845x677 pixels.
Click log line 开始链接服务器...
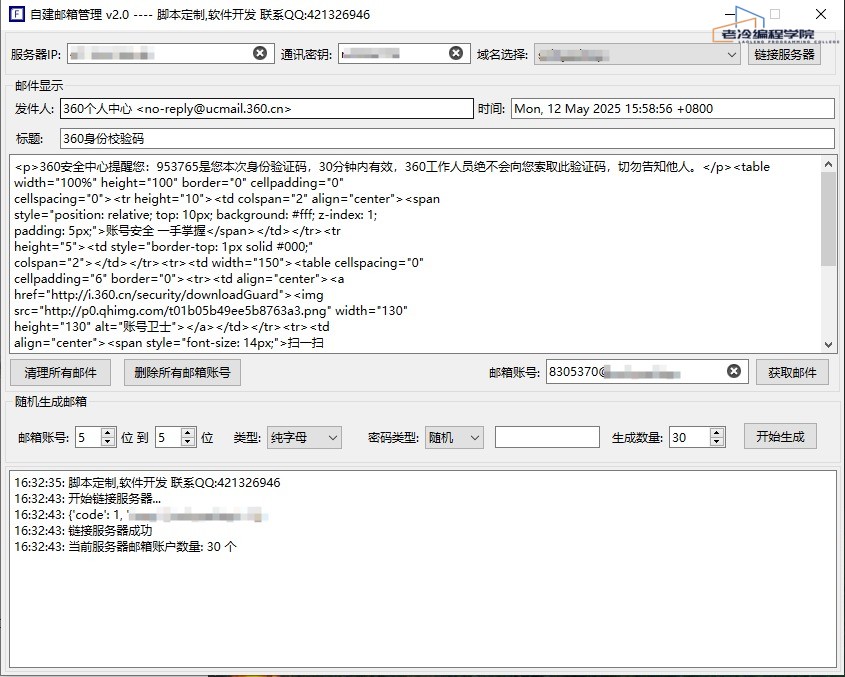[87, 499]
